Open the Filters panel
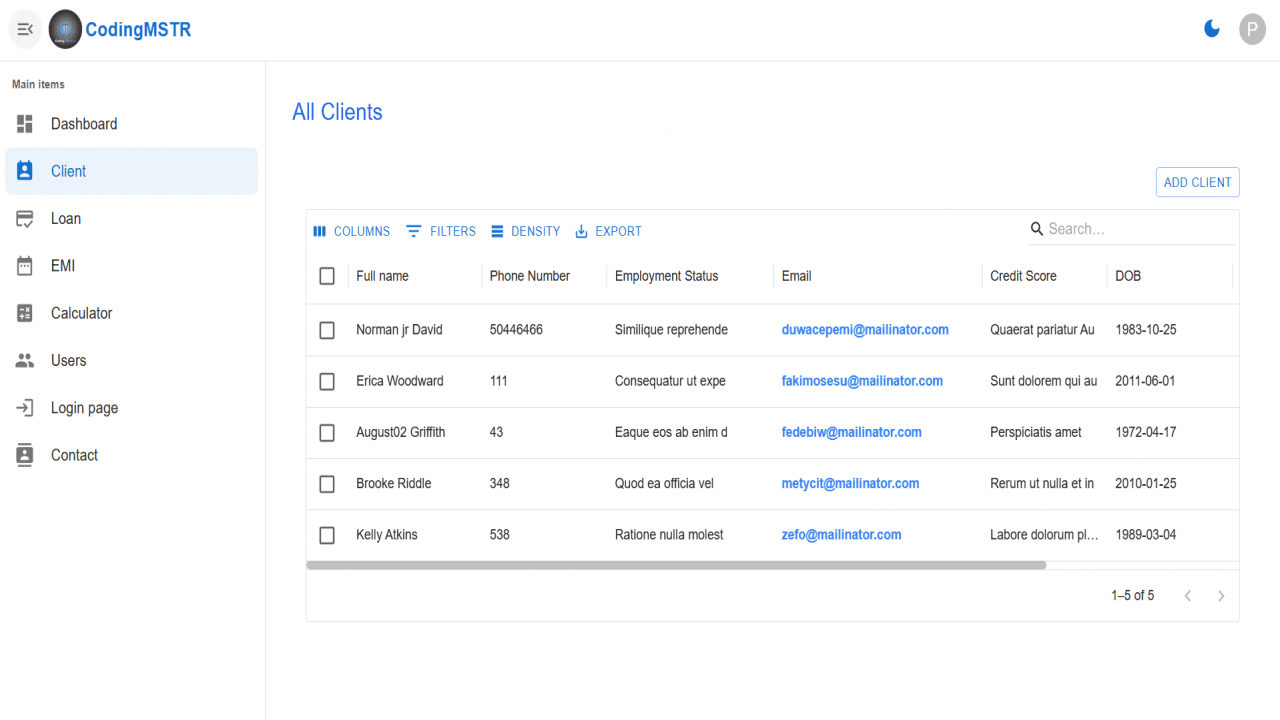1280x720 pixels. pyautogui.click(x=441, y=231)
